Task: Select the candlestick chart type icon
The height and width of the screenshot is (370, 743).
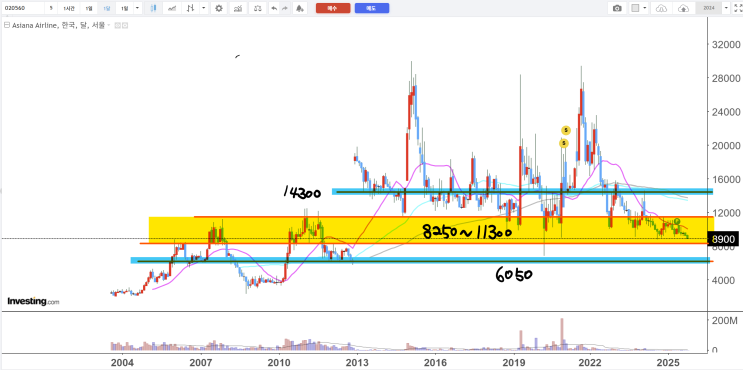Action: pos(153,8)
